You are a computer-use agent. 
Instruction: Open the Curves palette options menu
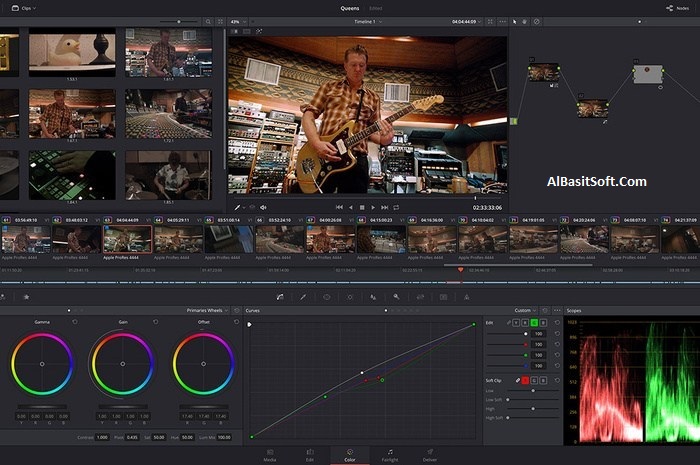click(x=557, y=310)
